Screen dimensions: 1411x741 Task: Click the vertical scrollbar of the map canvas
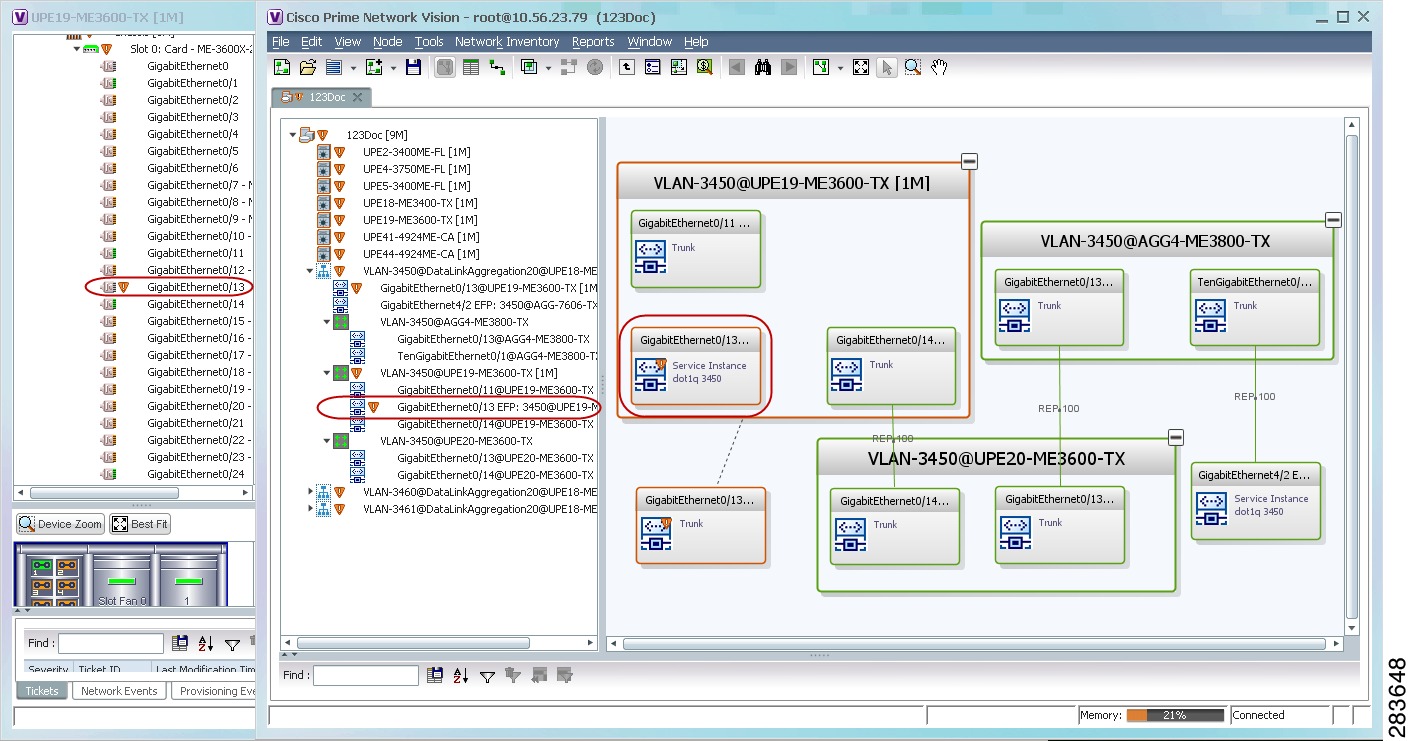[x=1353, y=376]
